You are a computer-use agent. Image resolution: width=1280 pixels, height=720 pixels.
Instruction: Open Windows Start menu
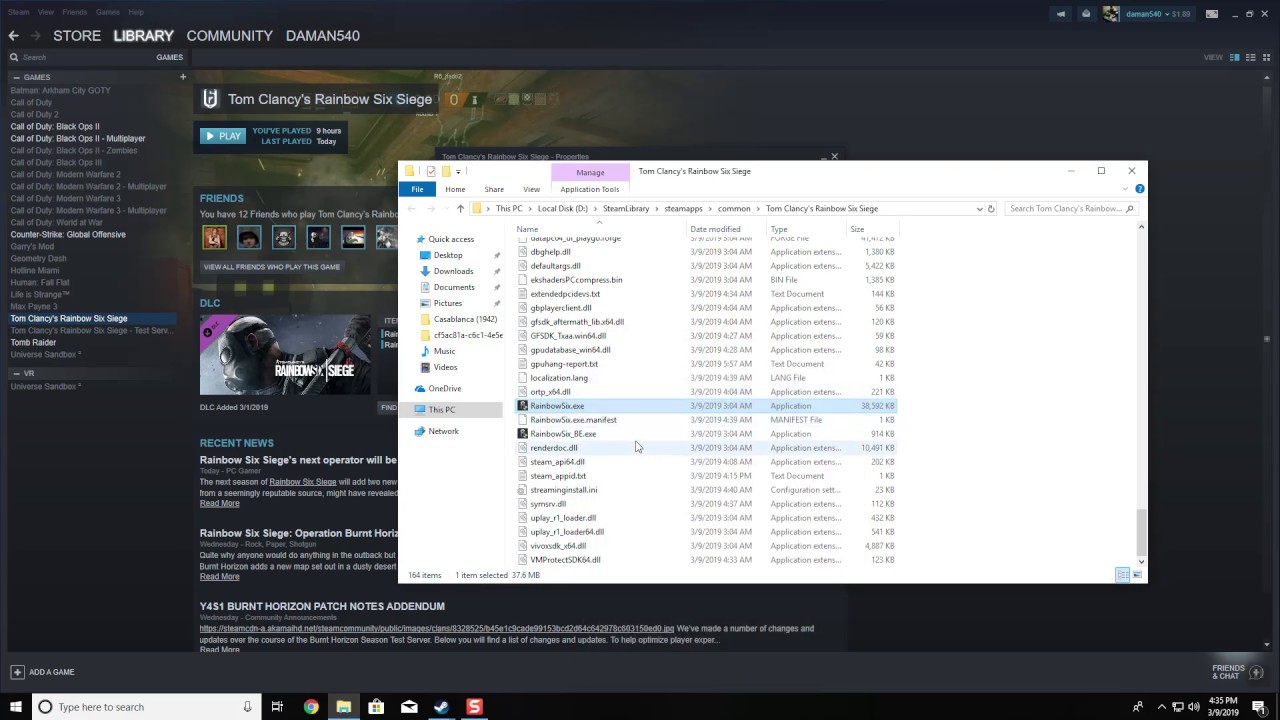[15, 707]
